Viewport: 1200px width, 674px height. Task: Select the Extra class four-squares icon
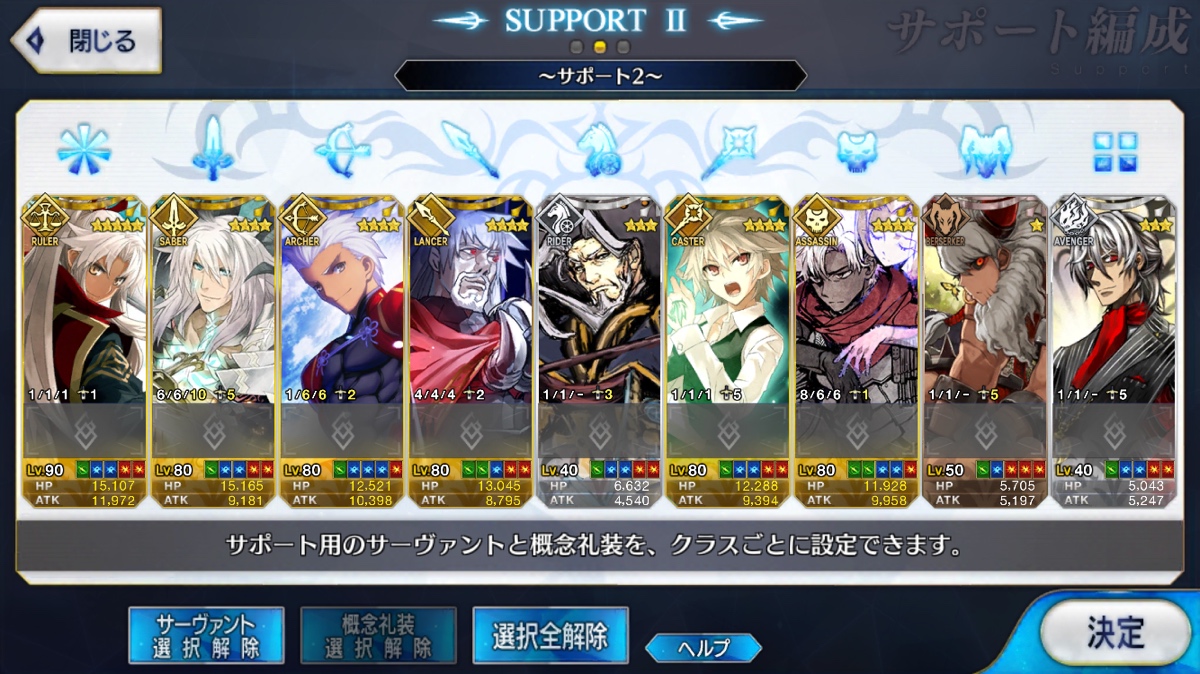click(x=1114, y=151)
